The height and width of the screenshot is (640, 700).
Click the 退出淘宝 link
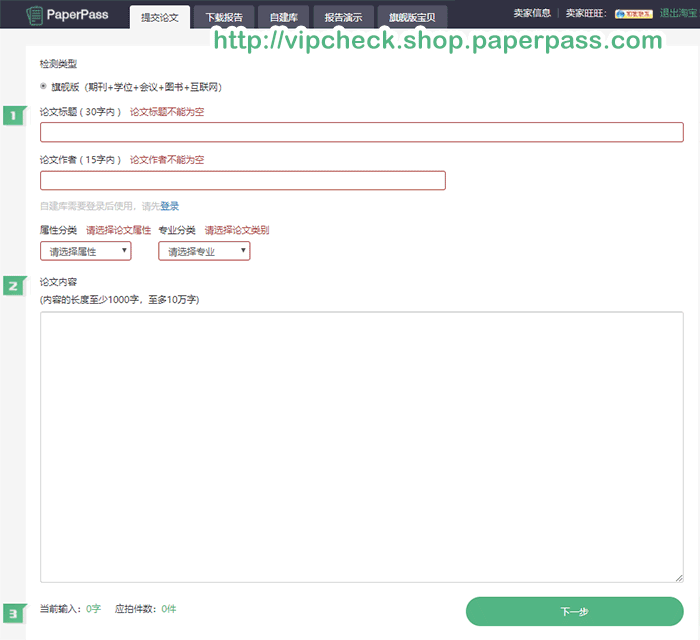tap(678, 13)
